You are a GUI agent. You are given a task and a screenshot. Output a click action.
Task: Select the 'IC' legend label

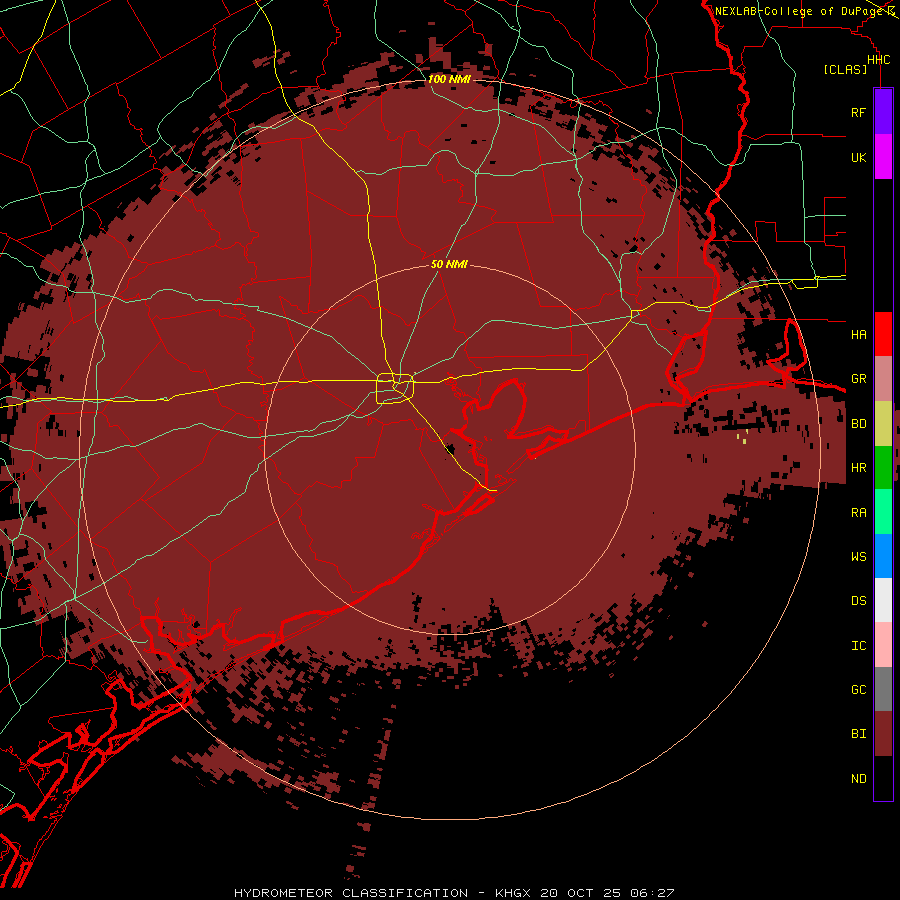click(858, 646)
